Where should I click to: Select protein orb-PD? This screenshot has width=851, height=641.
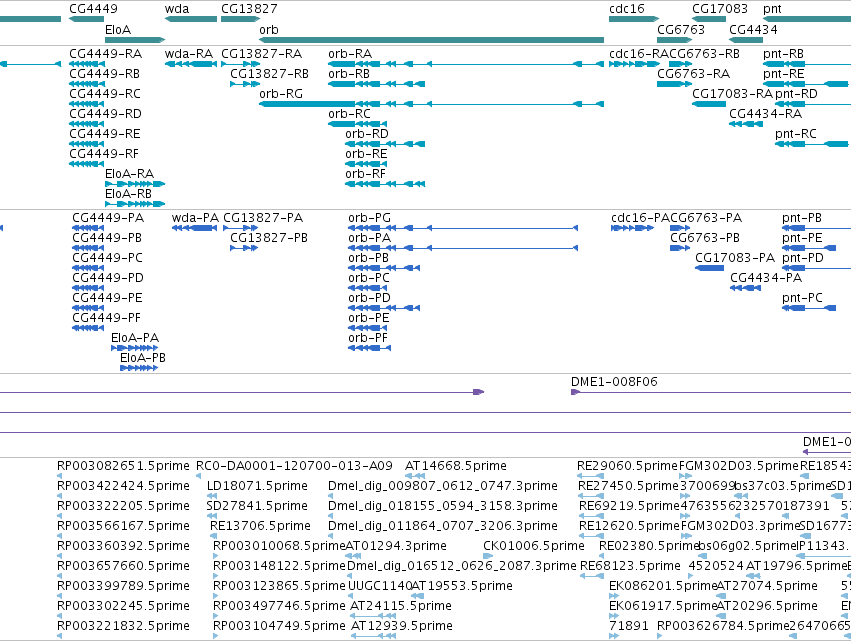tap(370, 298)
